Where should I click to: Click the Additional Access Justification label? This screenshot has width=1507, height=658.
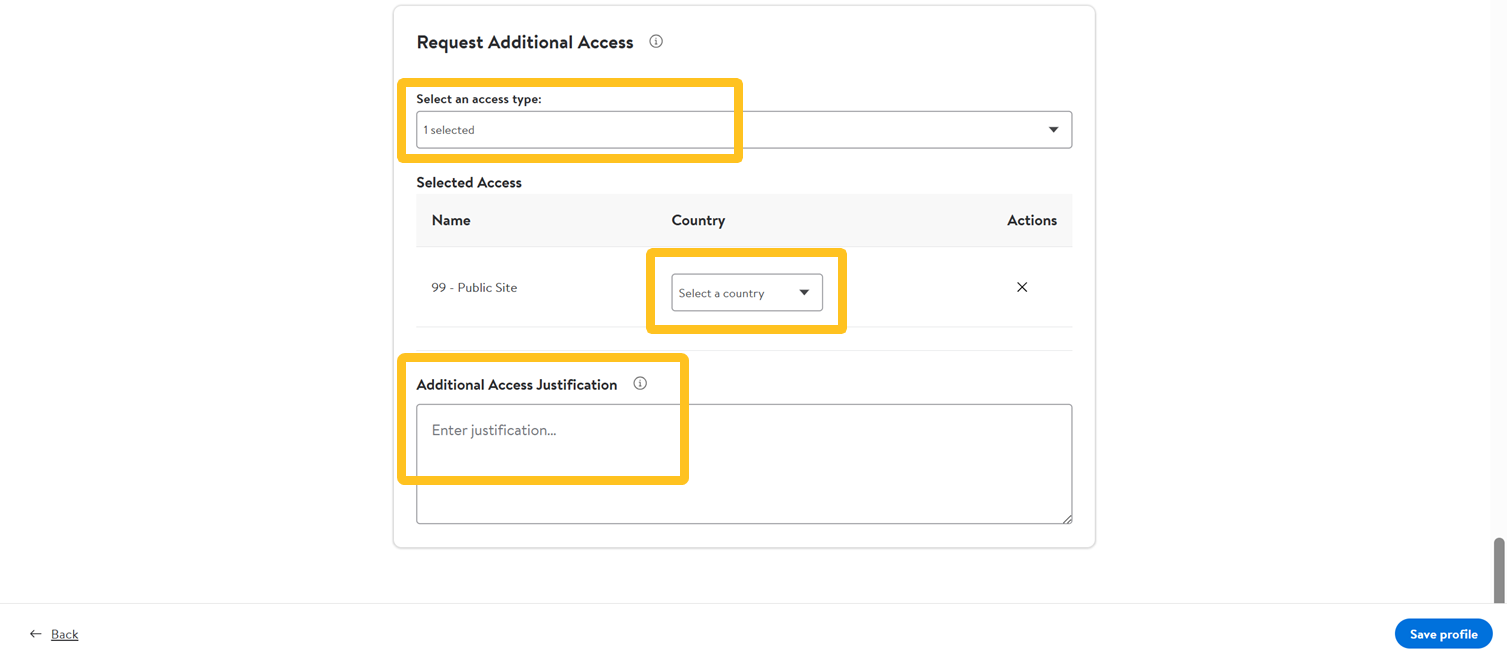click(x=516, y=385)
